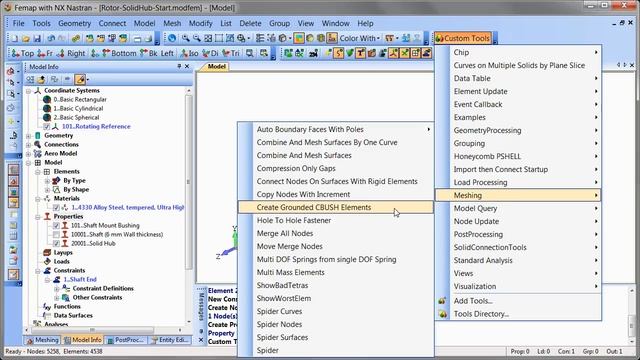Switch to Di (dimetric) view
640x360 pixels.
(210, 53)
